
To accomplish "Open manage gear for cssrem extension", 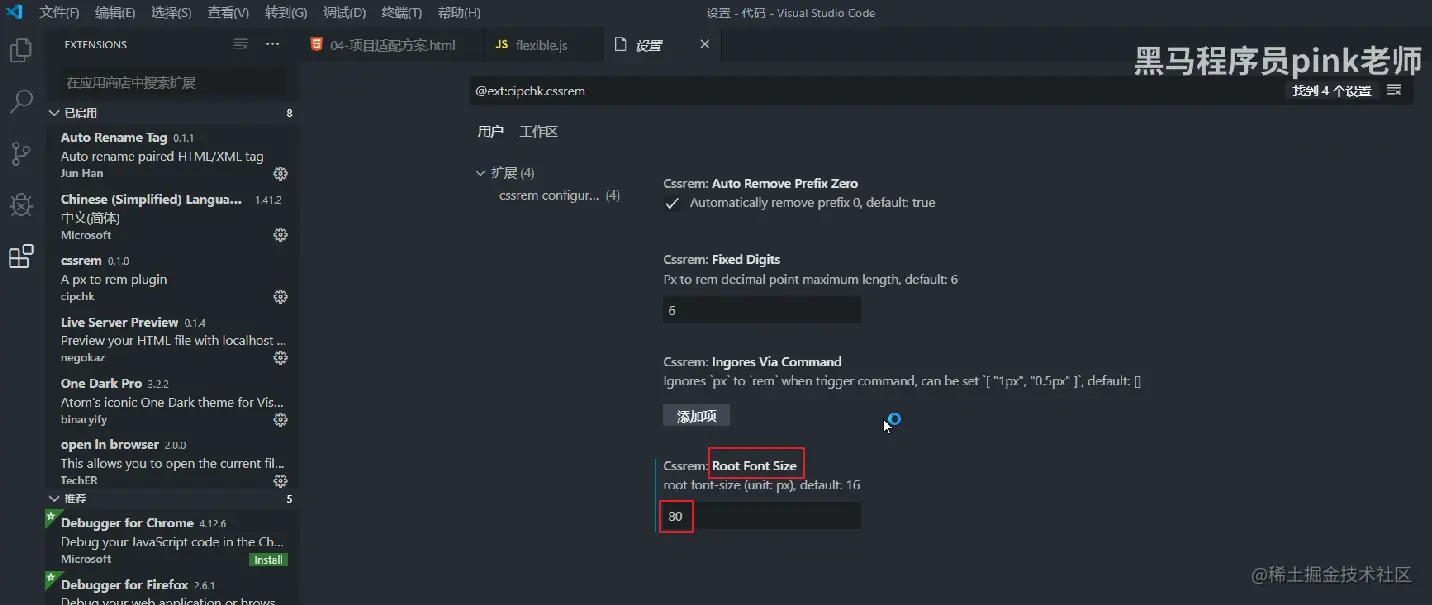I will click(281, 297).
